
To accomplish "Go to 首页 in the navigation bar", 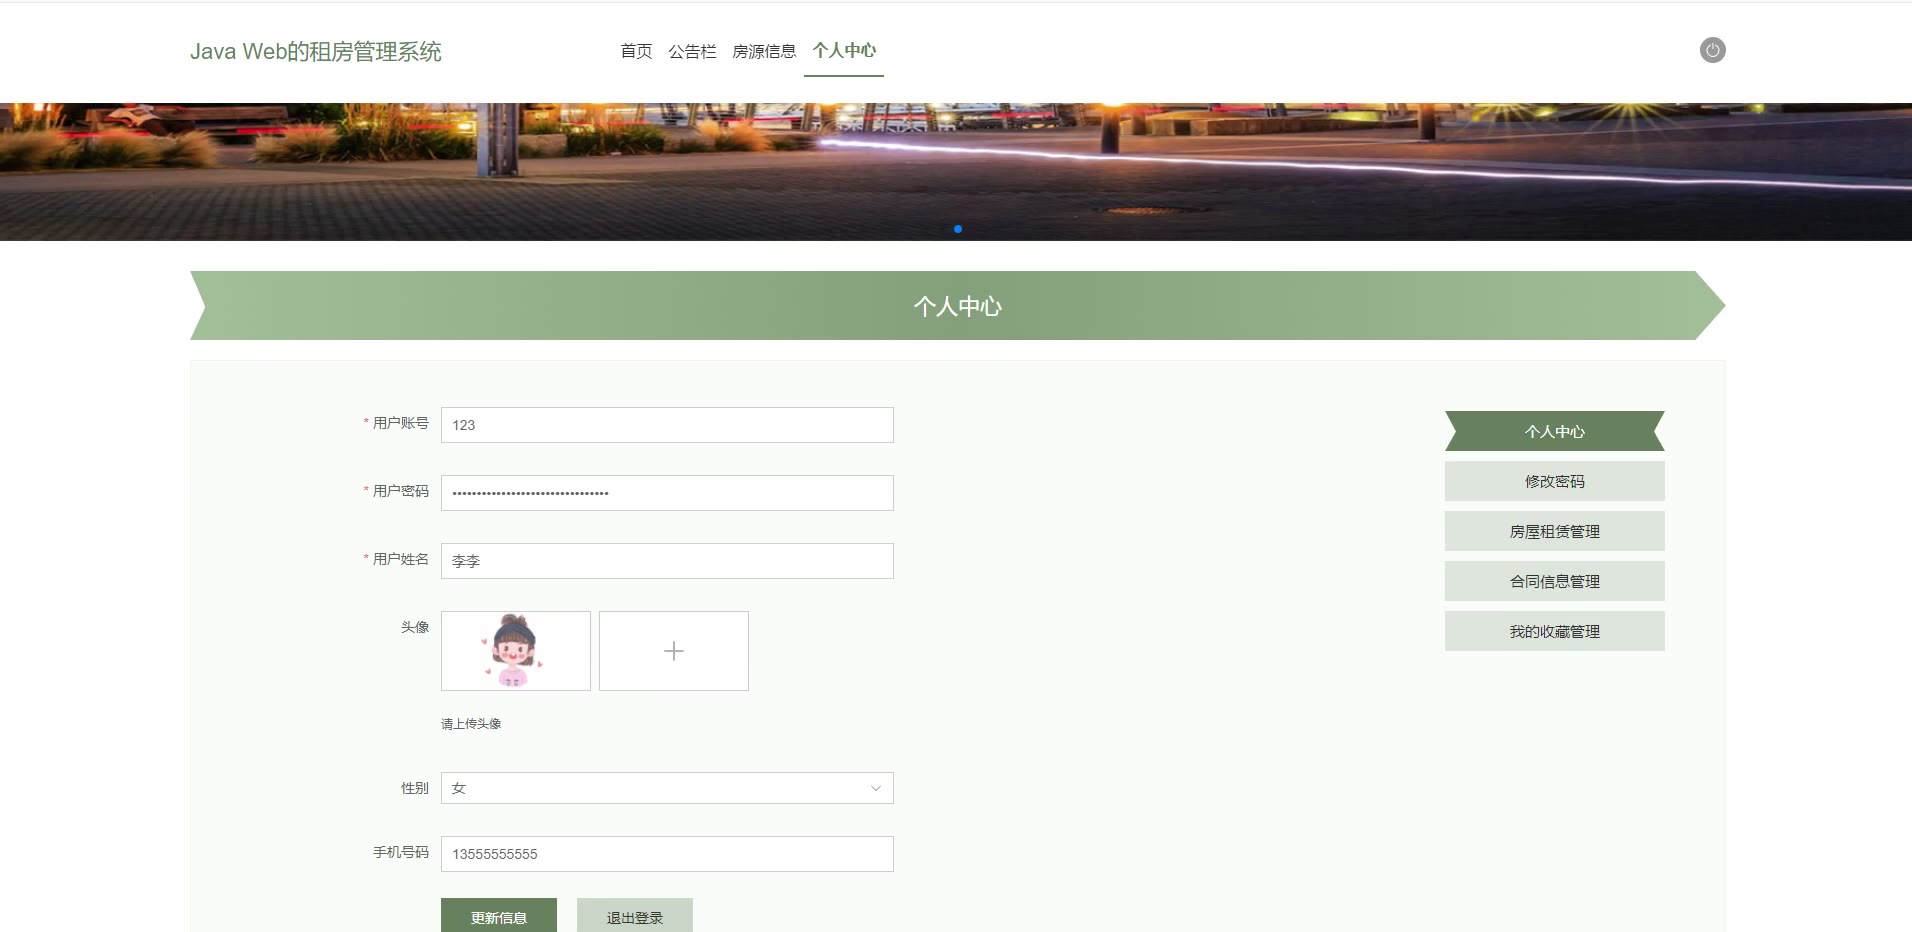I will pos(636,51).
